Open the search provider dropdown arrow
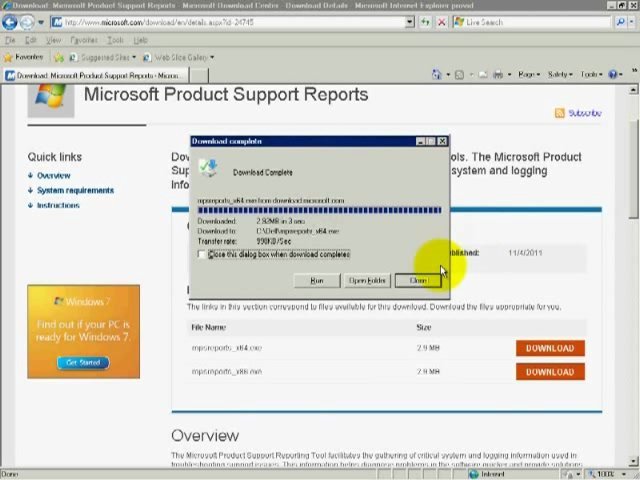 (x=632, y=22)
